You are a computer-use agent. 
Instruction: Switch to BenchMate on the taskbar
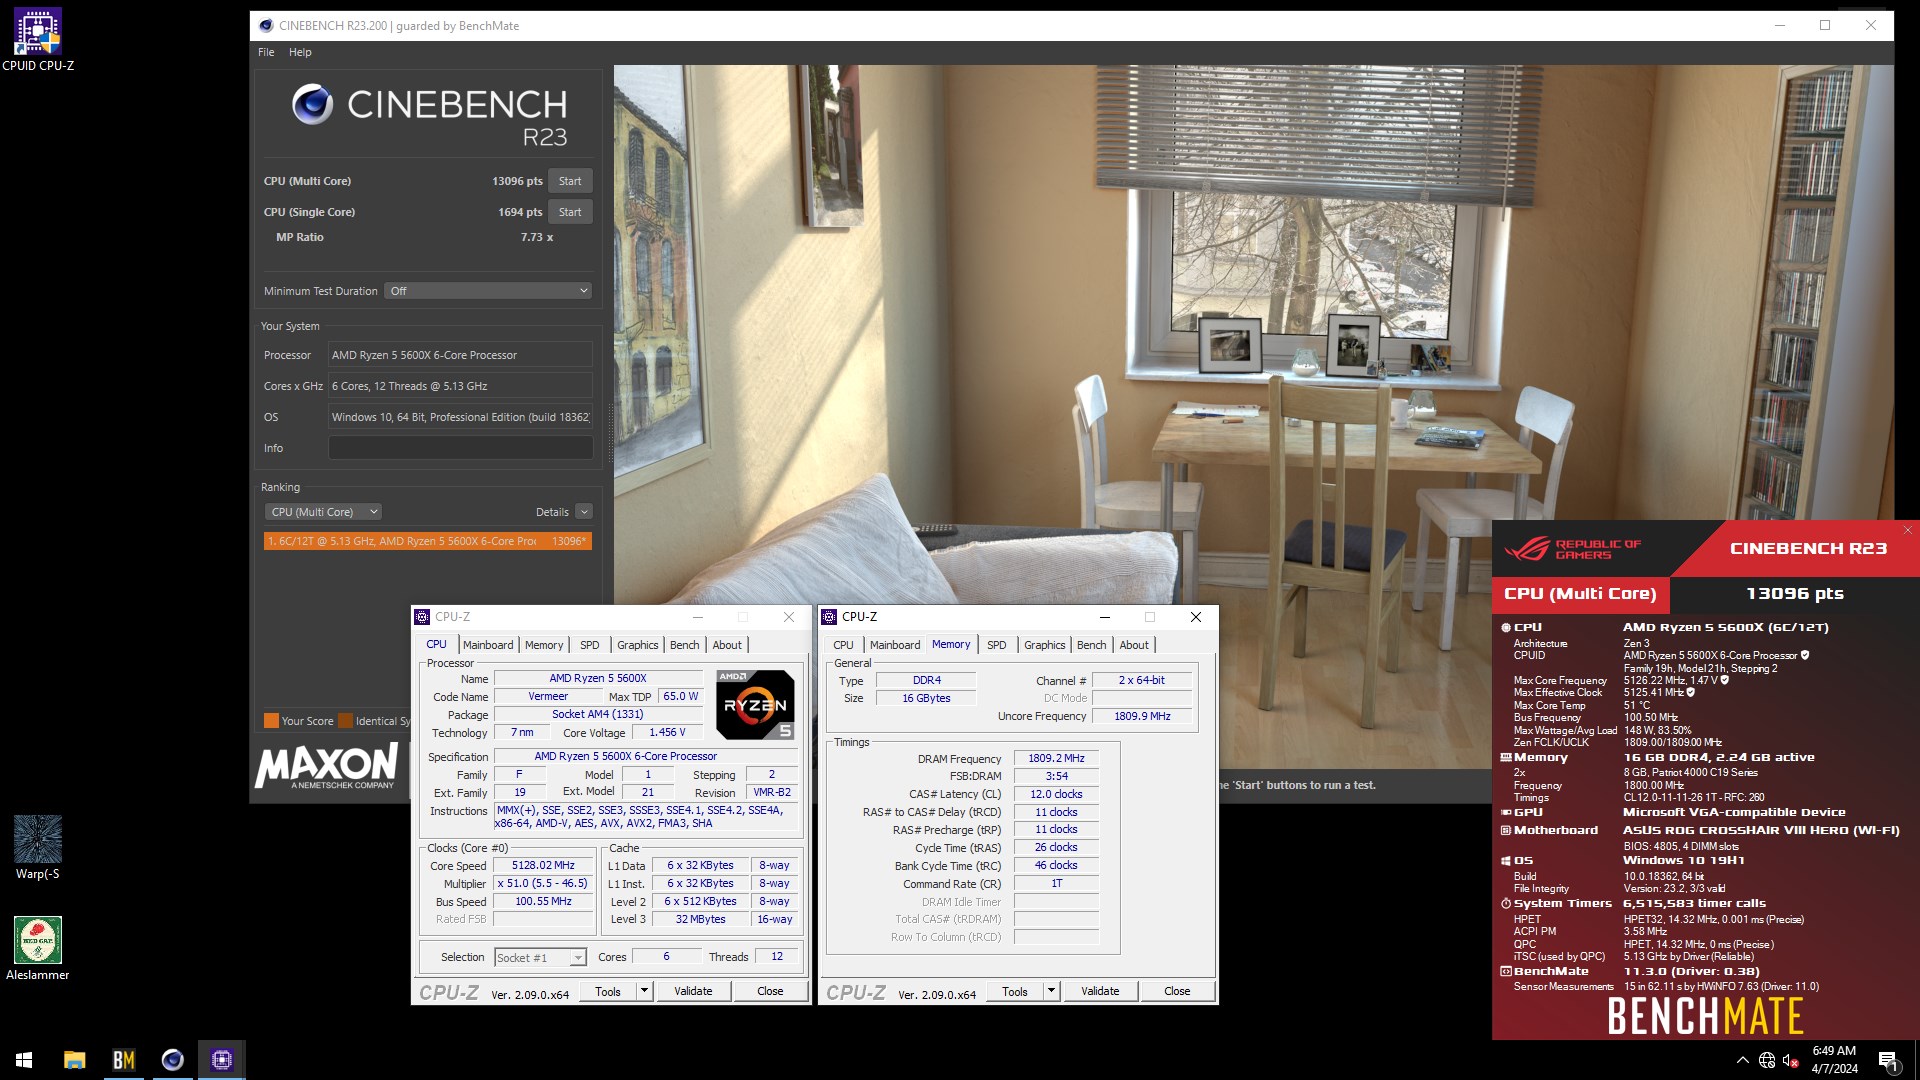(124, 1060)
